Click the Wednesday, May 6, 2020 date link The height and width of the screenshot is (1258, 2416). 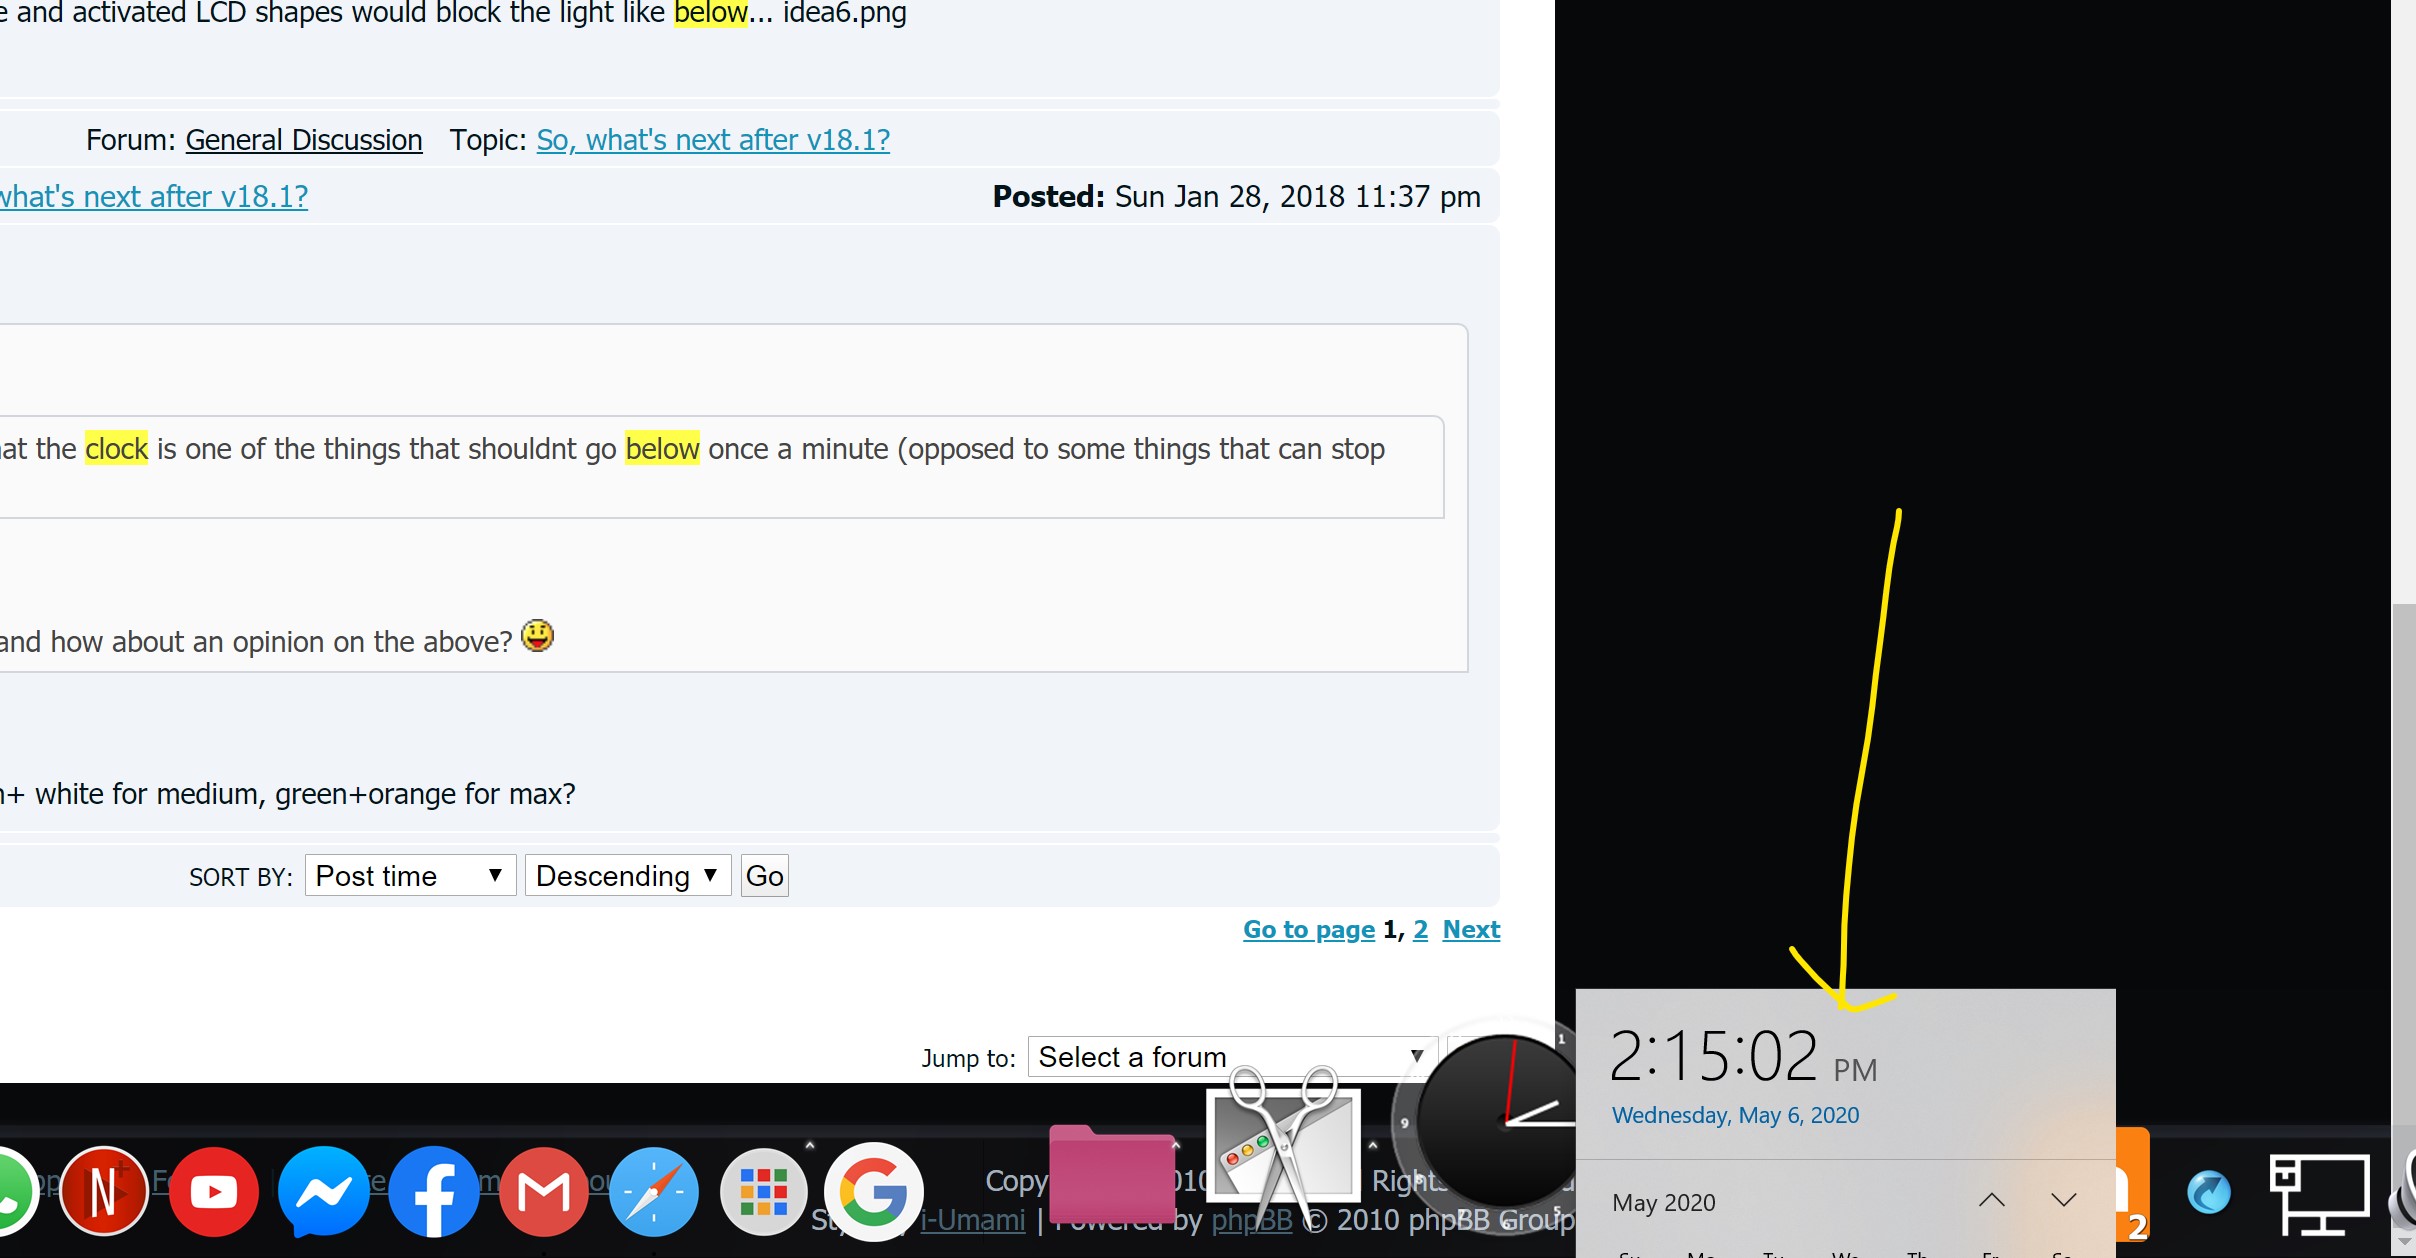[x=1735, y=1115]
